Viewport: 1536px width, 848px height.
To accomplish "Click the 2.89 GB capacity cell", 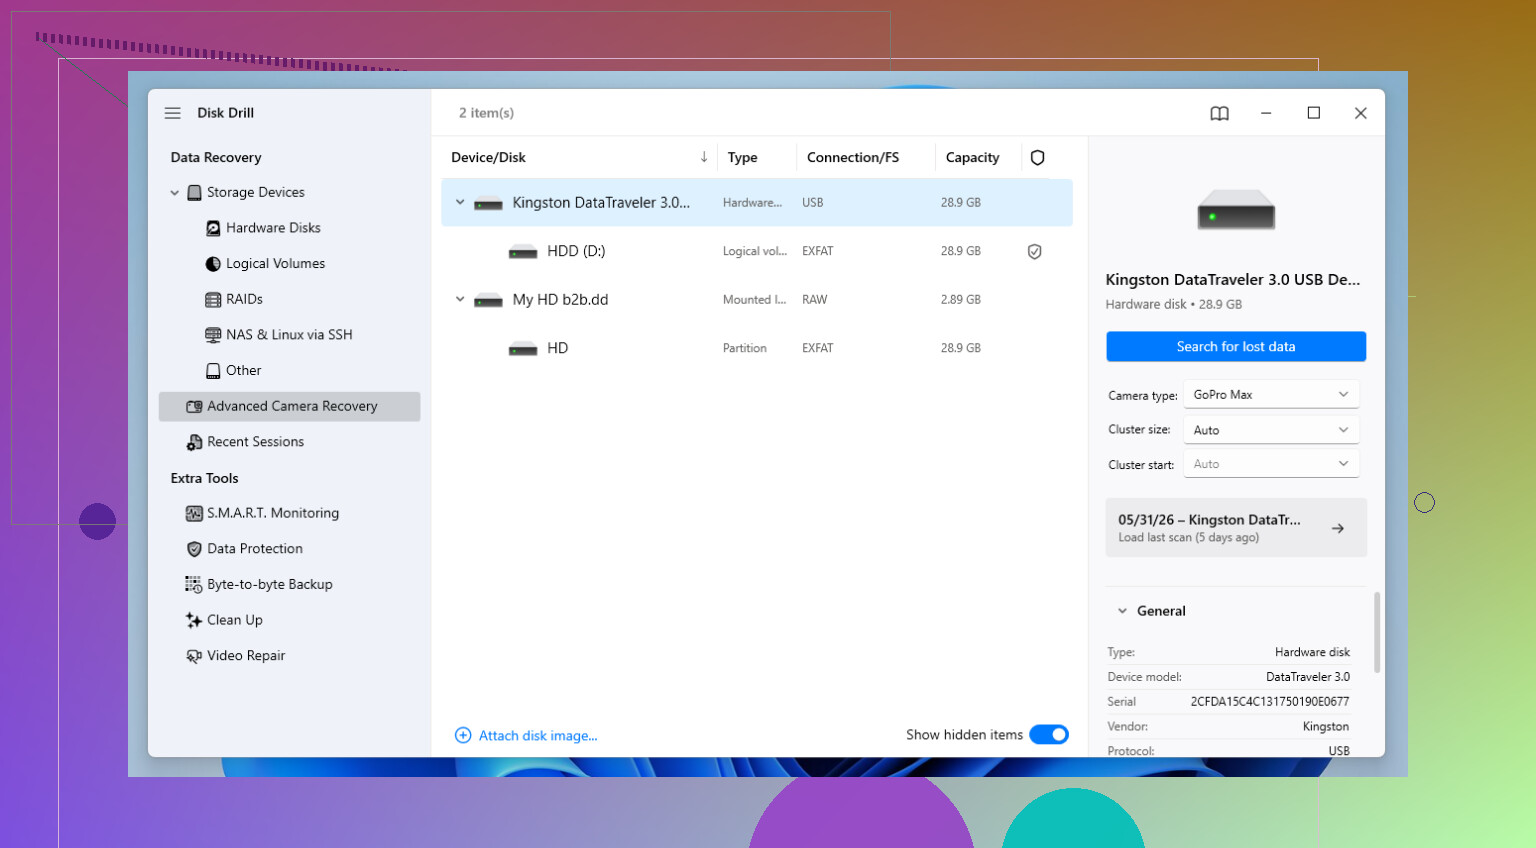I will [960, 300].
